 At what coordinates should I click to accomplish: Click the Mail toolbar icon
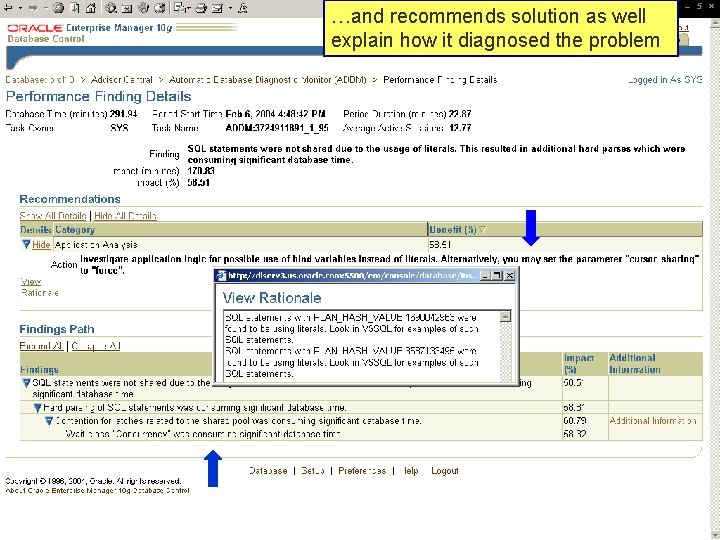pyautogui.click(x=182, y=8)
